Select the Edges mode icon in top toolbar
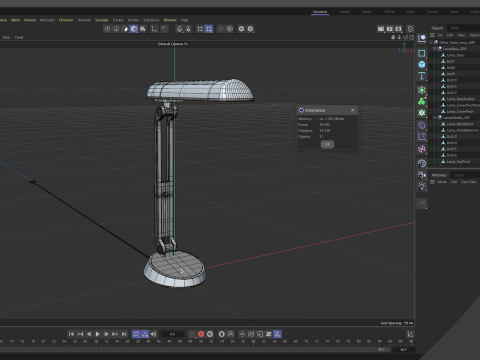This screenshot has width=480, height=360. pyautogui.click(x=116, y=29)
